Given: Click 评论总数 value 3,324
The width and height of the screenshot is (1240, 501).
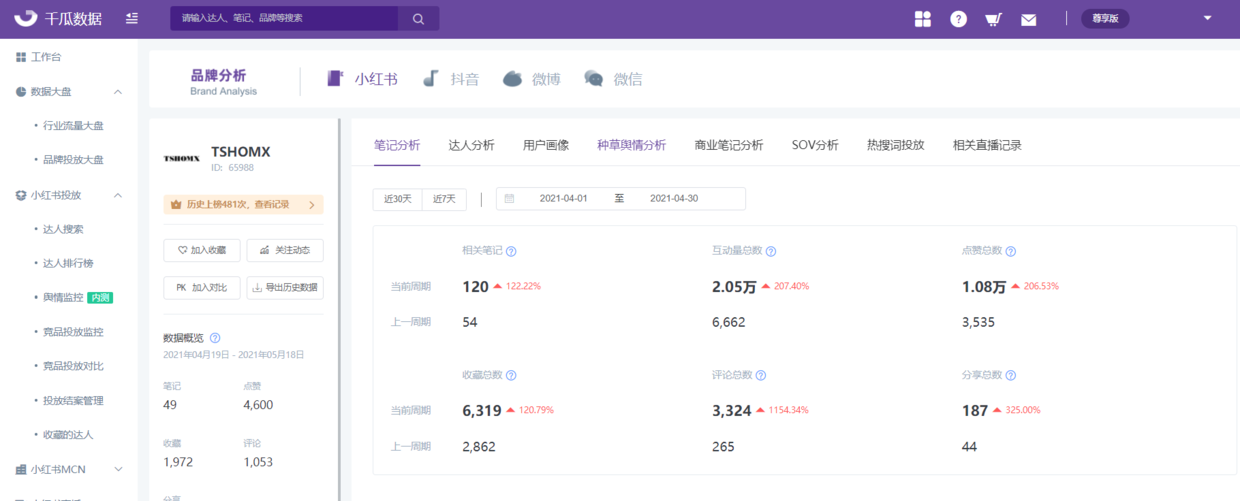Looking at the screenshot, I should [731, 411].
